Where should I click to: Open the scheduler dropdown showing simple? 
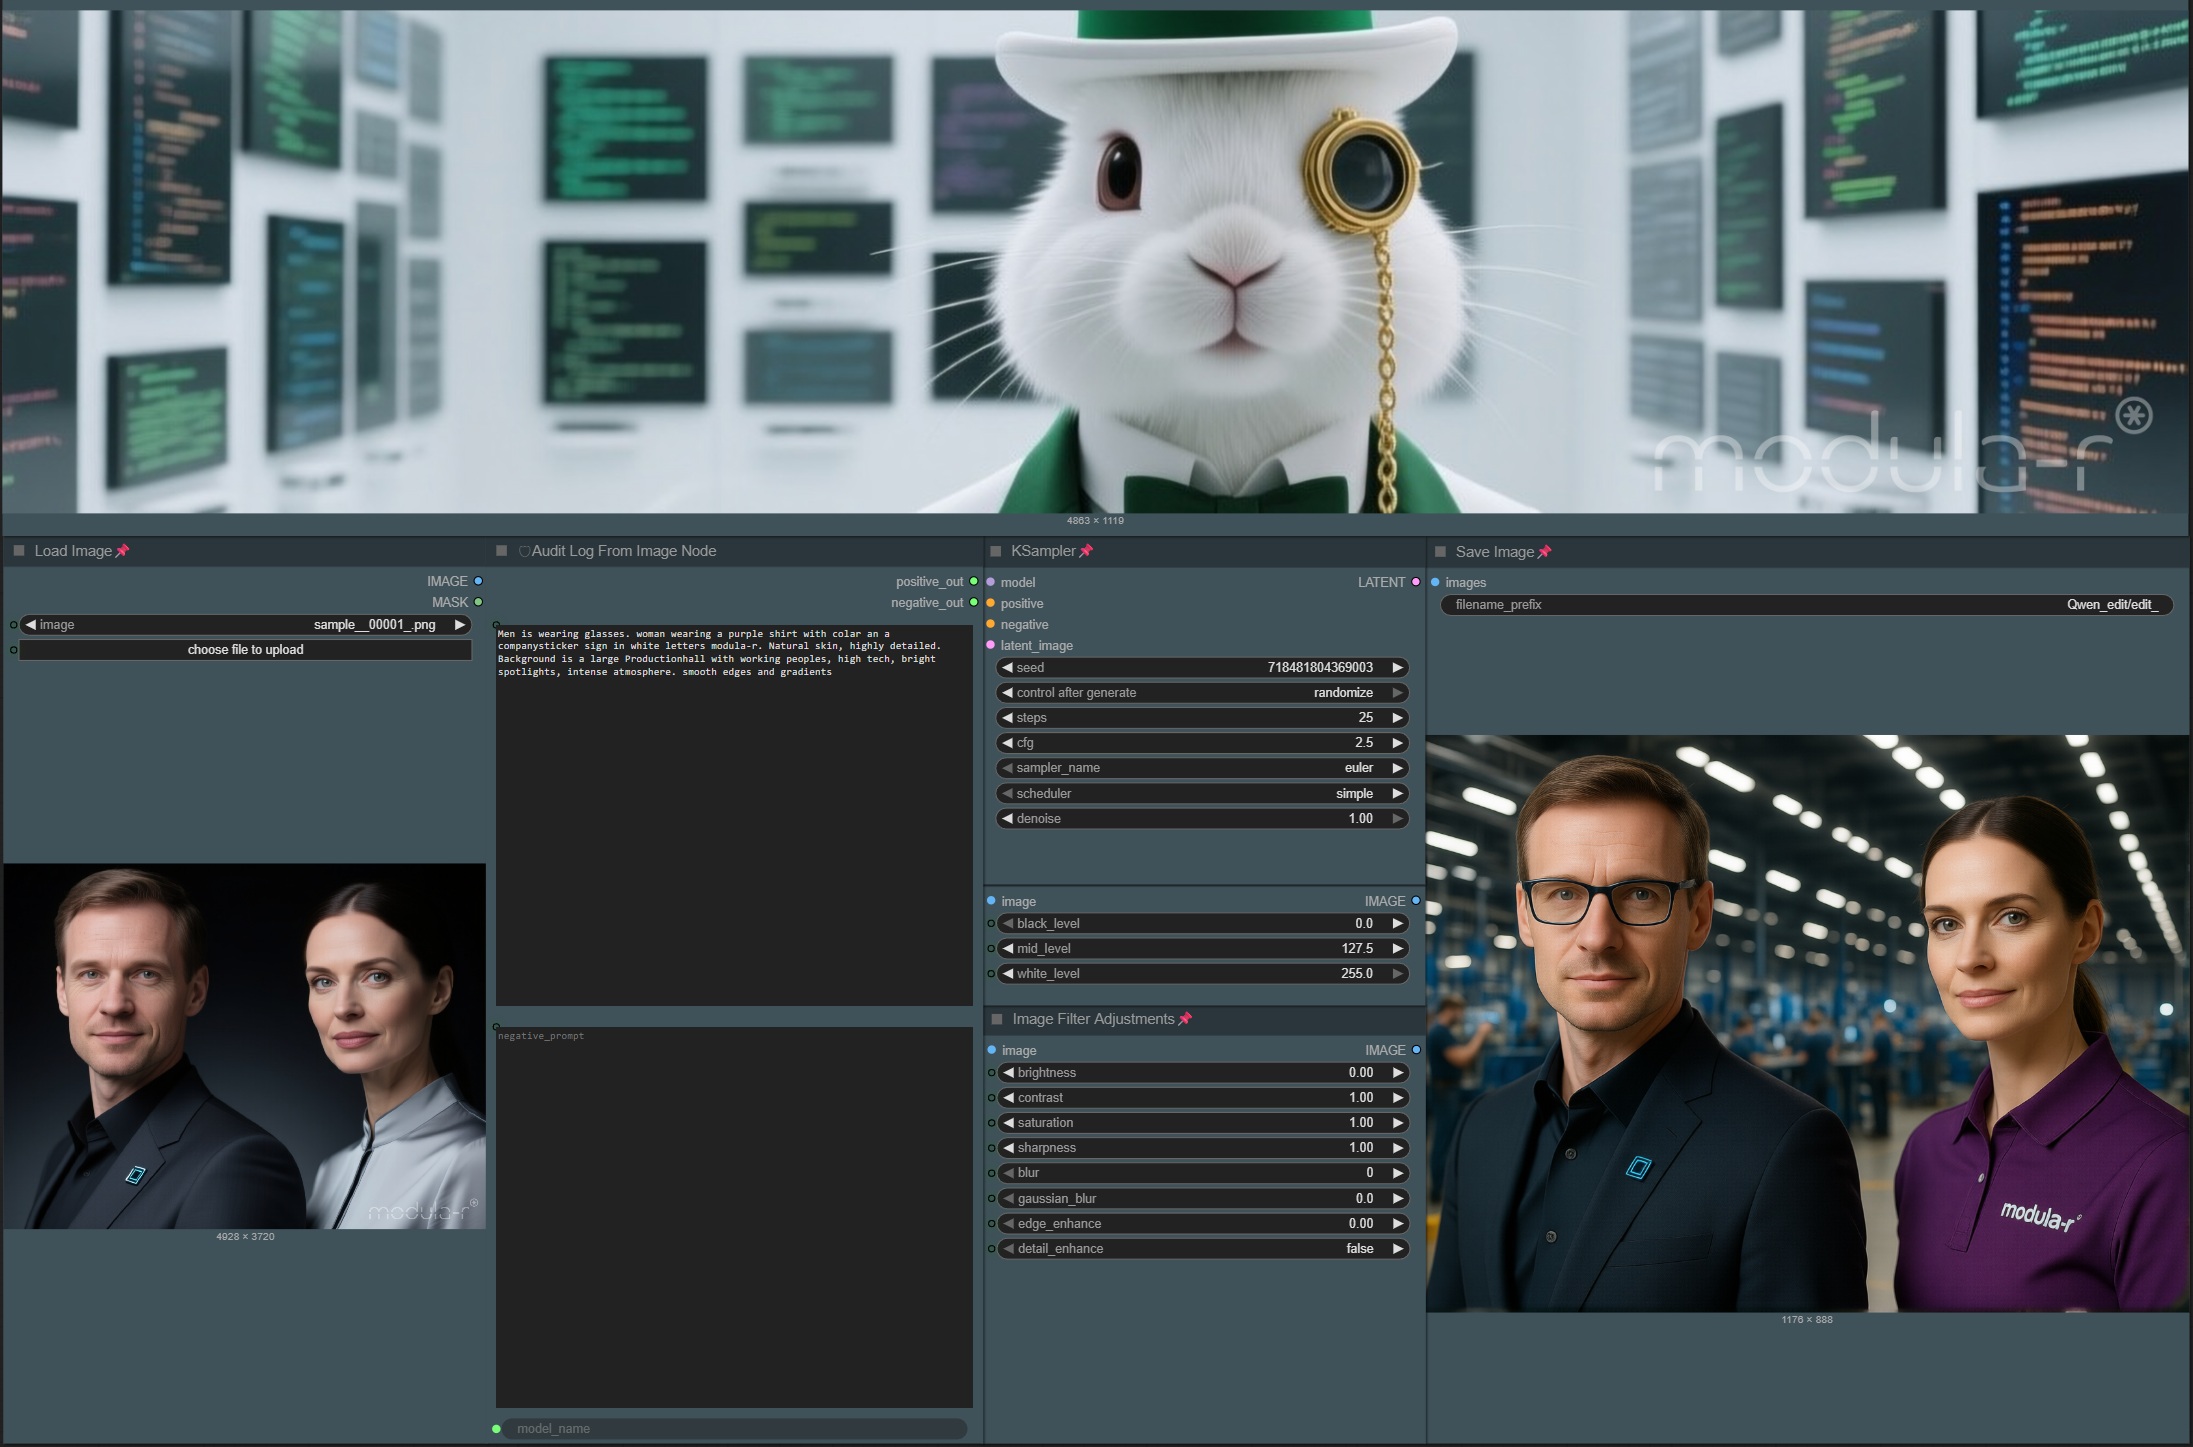(x=1200, y=793)
